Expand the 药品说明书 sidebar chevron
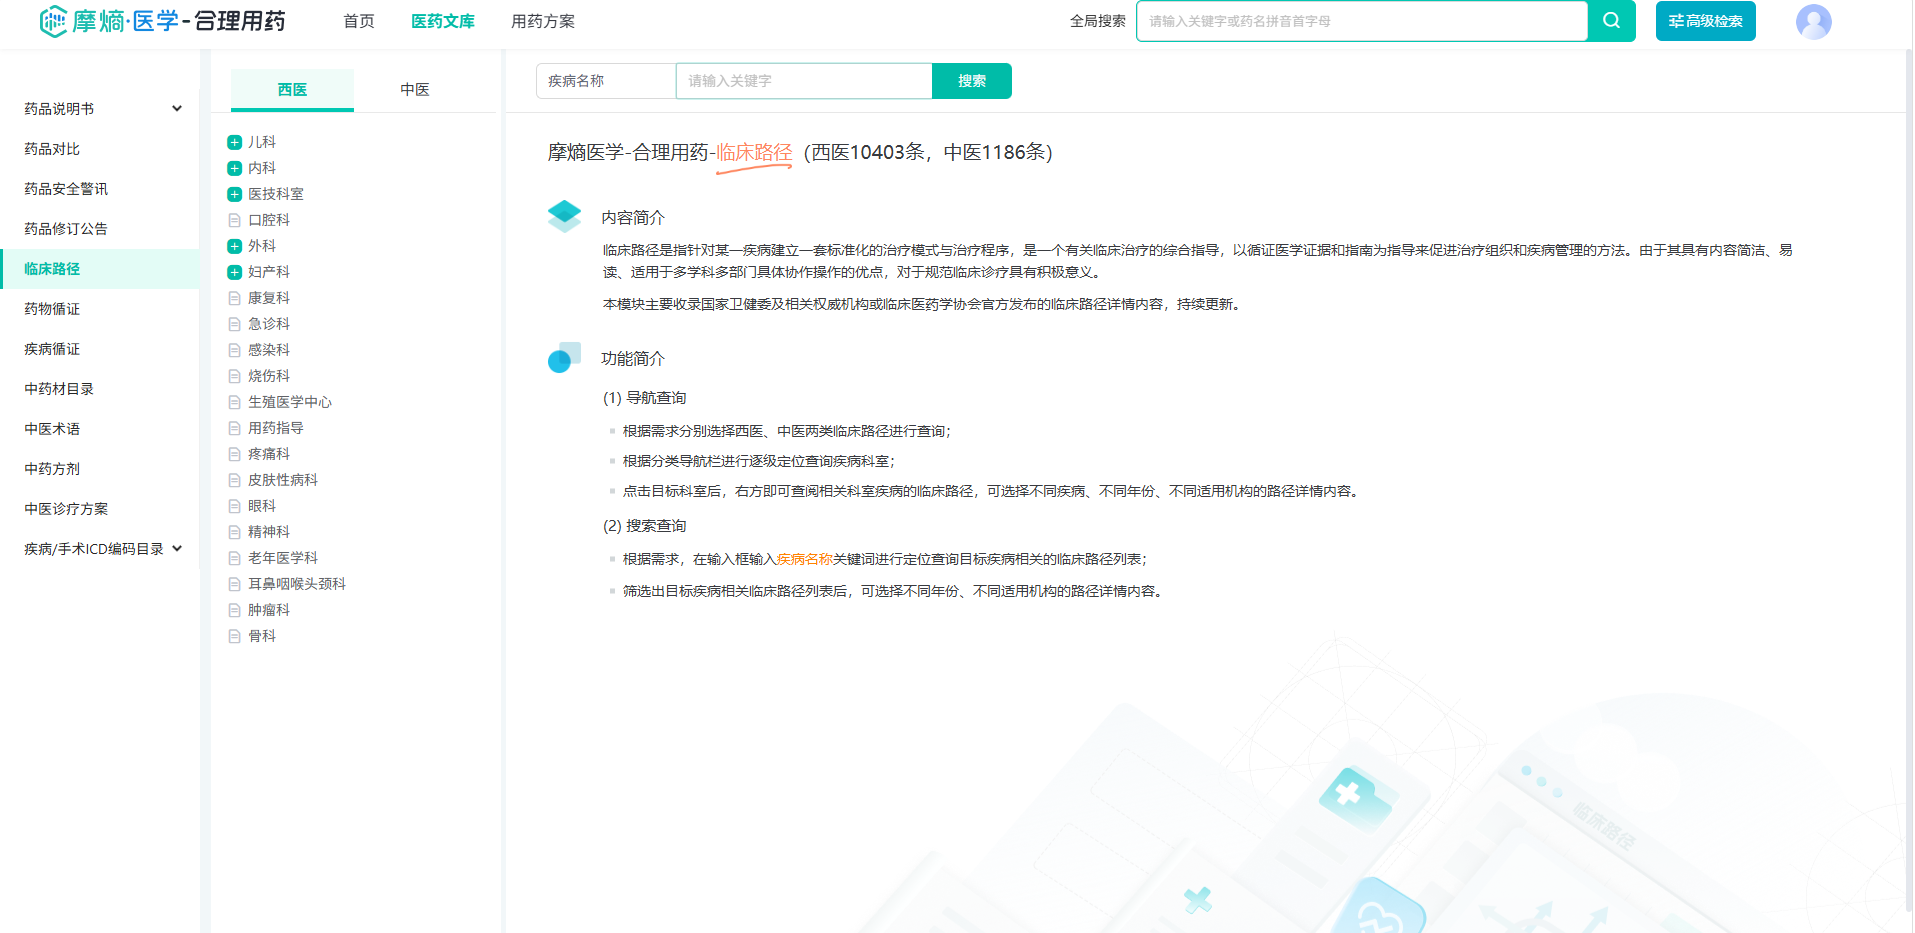This screenshot has width=1915, height=933. pyautogui.click(x=177, y=109)
